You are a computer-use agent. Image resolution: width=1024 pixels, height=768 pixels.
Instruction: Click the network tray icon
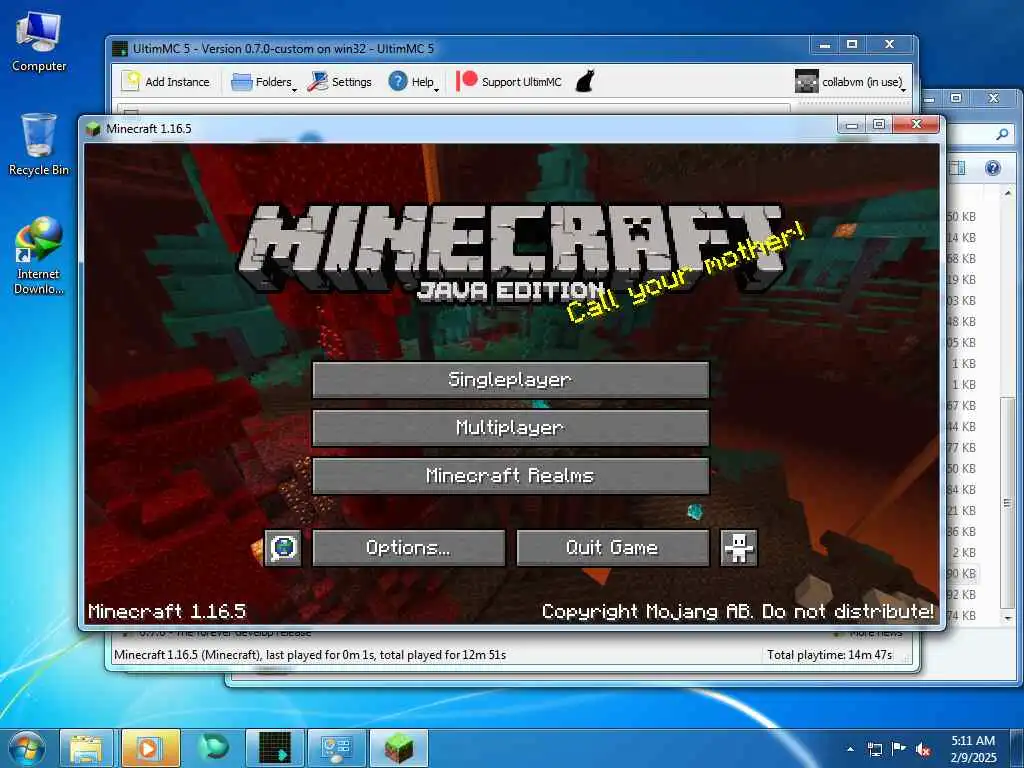[x=874, y=749]
